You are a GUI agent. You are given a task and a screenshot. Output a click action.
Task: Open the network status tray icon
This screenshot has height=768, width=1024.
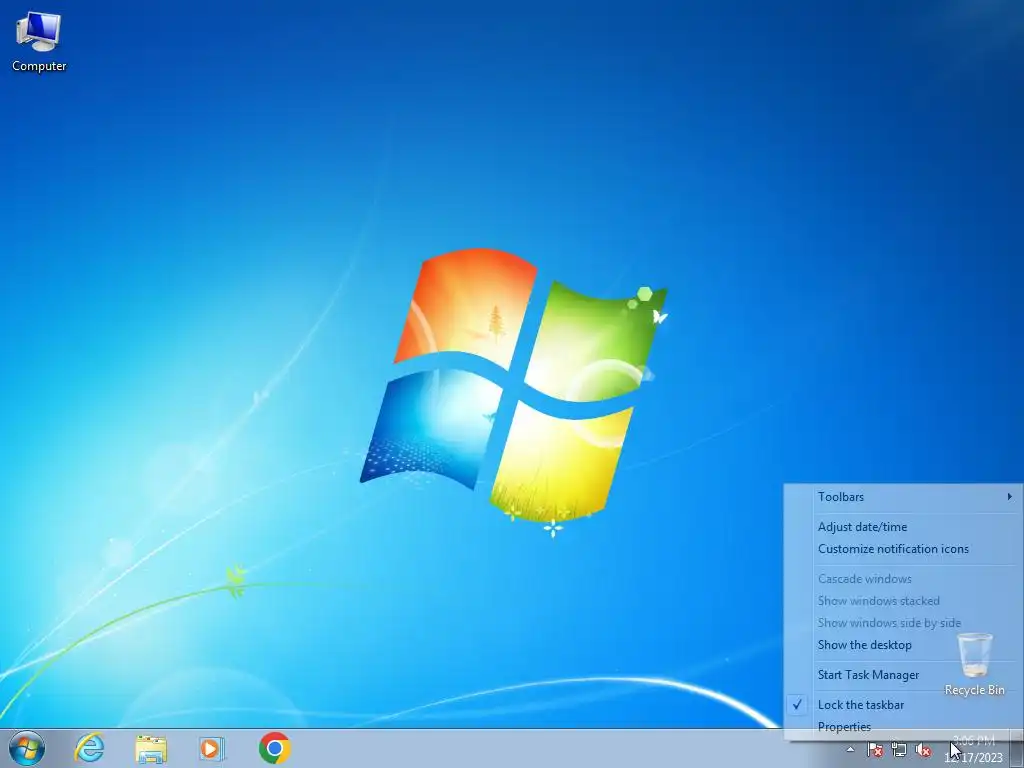(899, 750)
